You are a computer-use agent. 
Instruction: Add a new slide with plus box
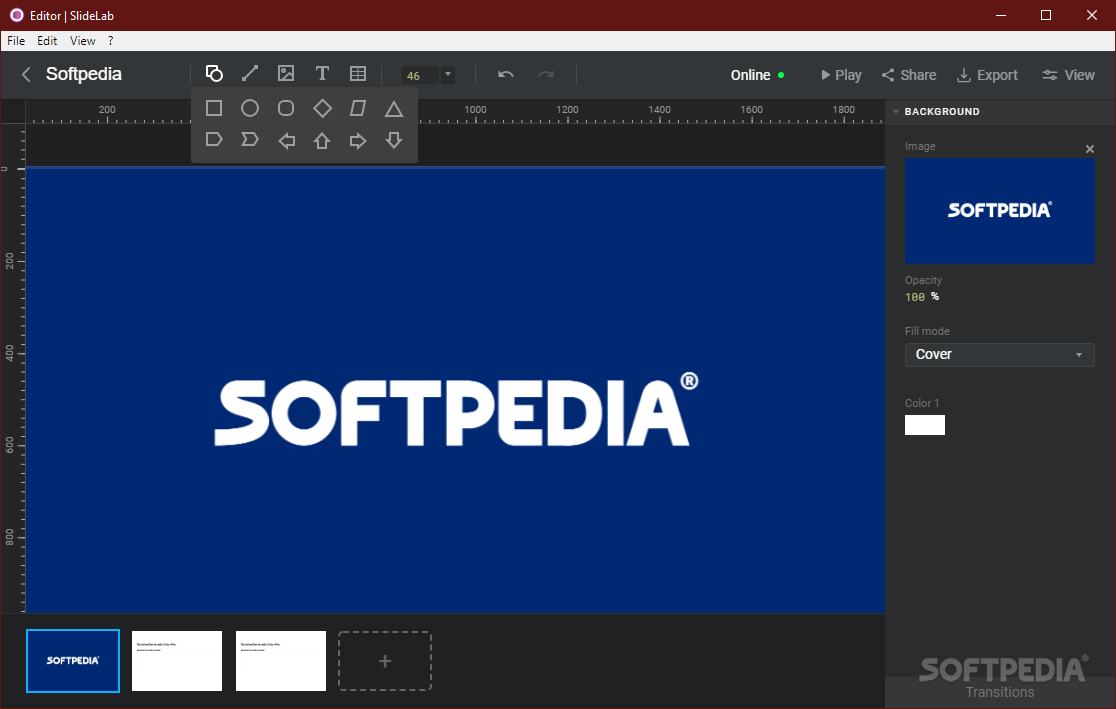[x=385, y=661]
